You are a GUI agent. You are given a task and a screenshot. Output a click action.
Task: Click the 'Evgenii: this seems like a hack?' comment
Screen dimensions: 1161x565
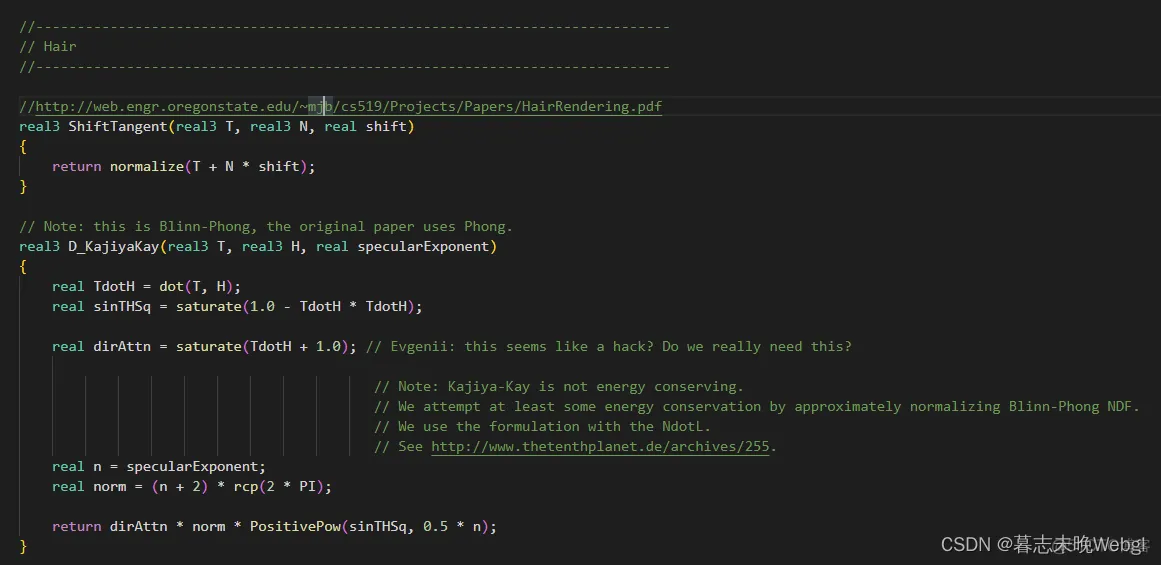coord(609,347)
